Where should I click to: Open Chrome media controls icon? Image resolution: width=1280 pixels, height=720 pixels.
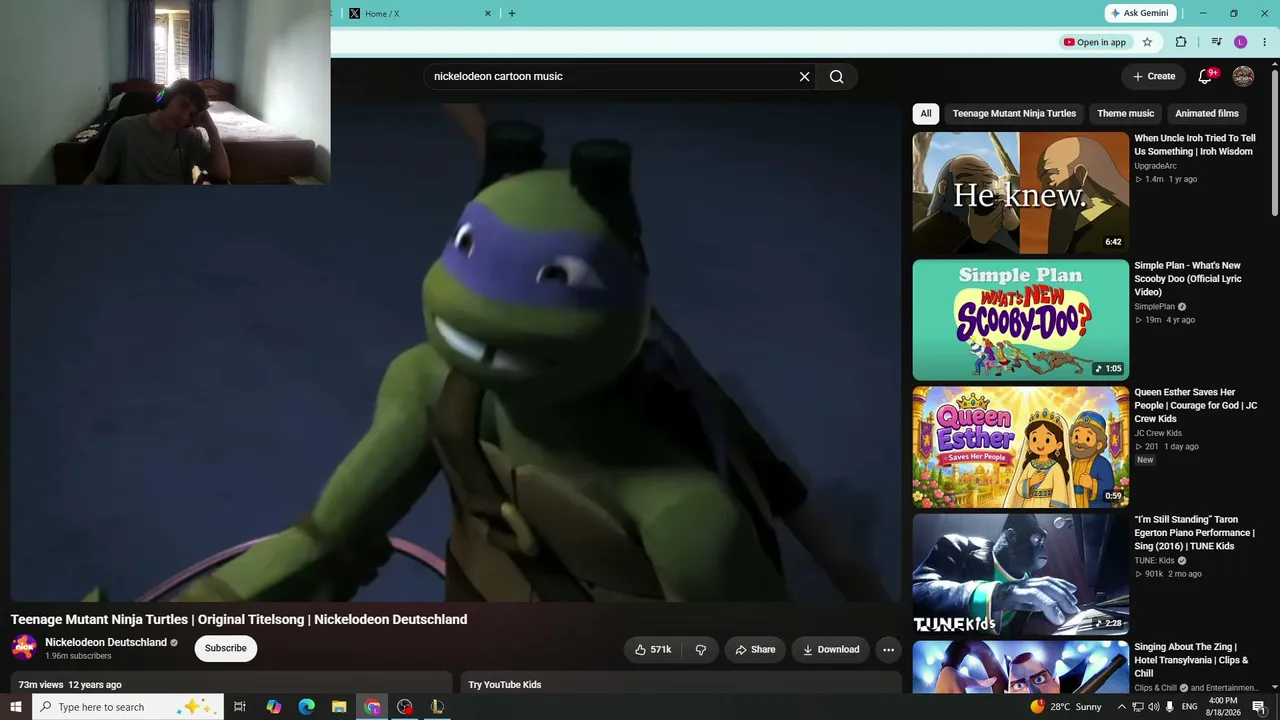pos(1216,42)
